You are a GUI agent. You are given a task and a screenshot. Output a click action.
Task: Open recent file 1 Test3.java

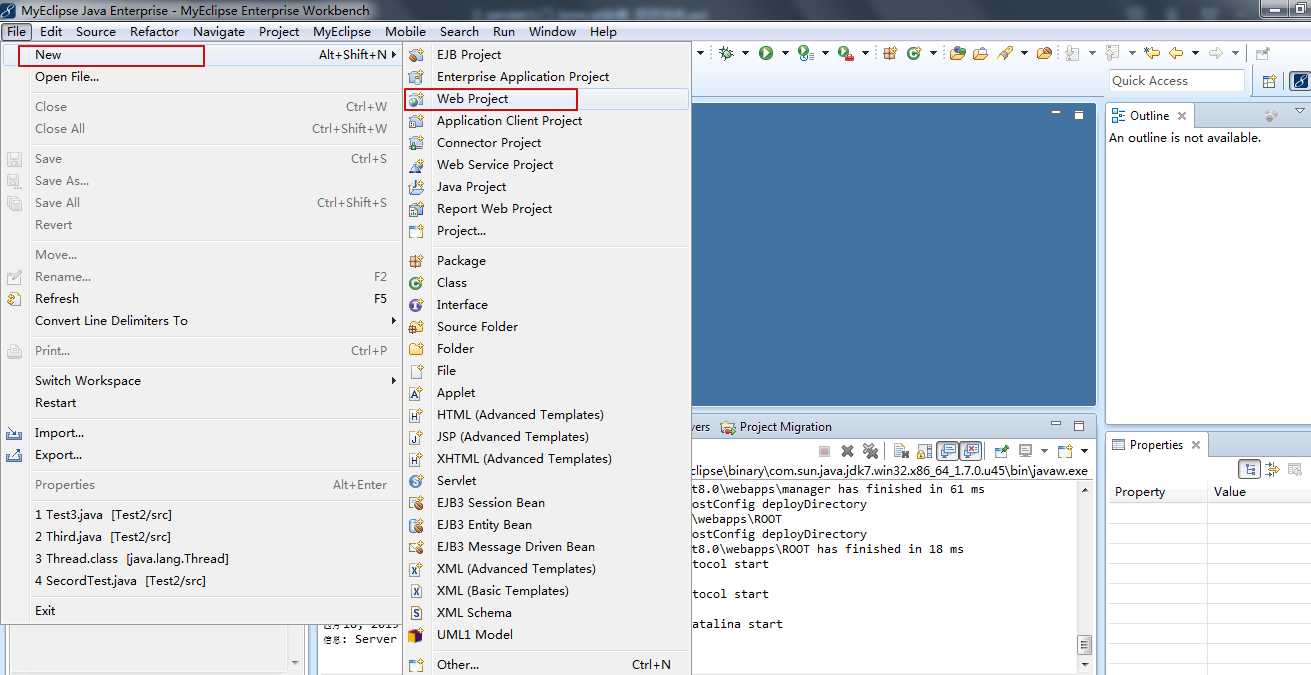coord(200,515)
